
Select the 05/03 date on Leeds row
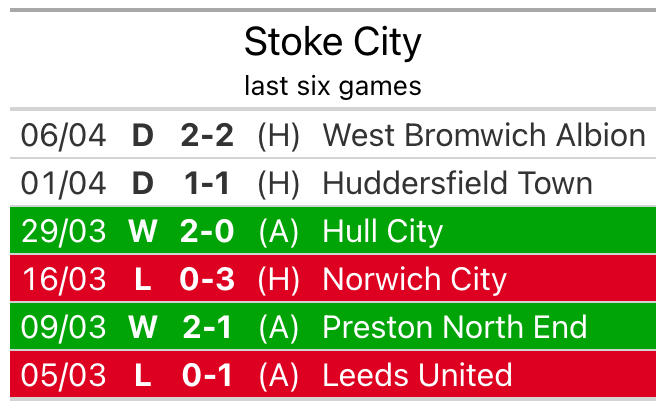63,375
